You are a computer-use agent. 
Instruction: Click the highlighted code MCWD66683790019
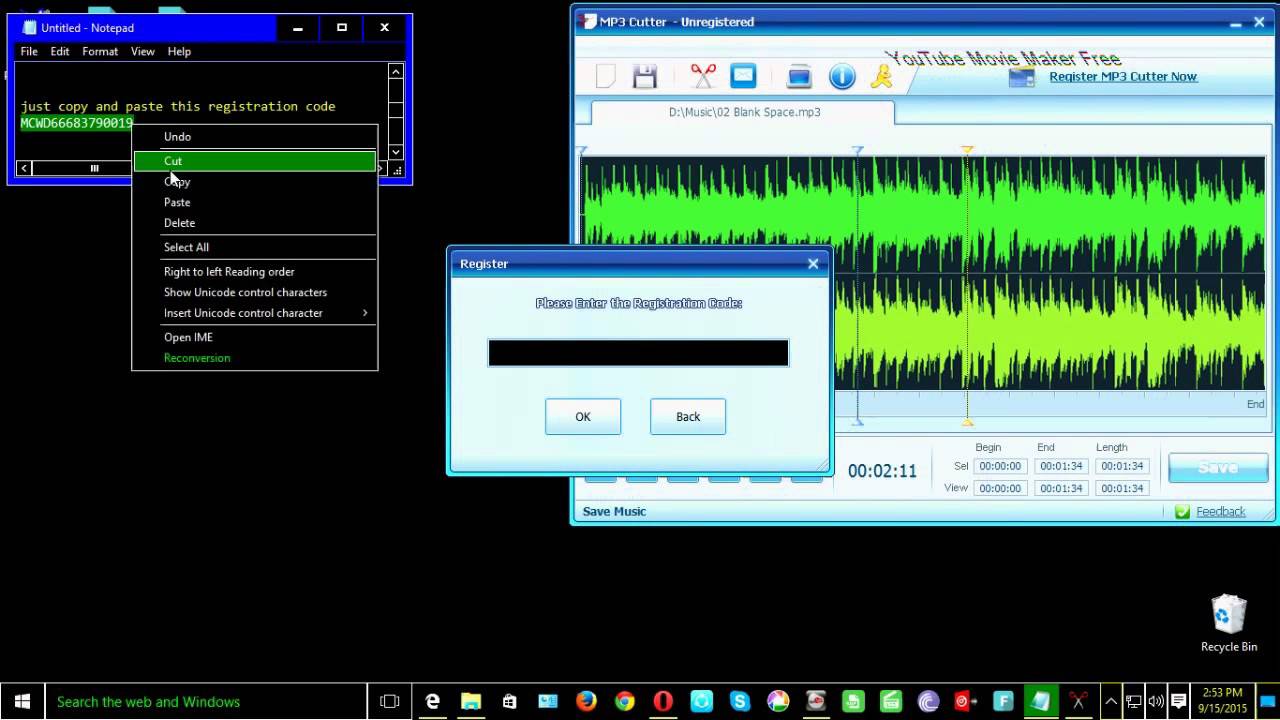tap(76, 123)
